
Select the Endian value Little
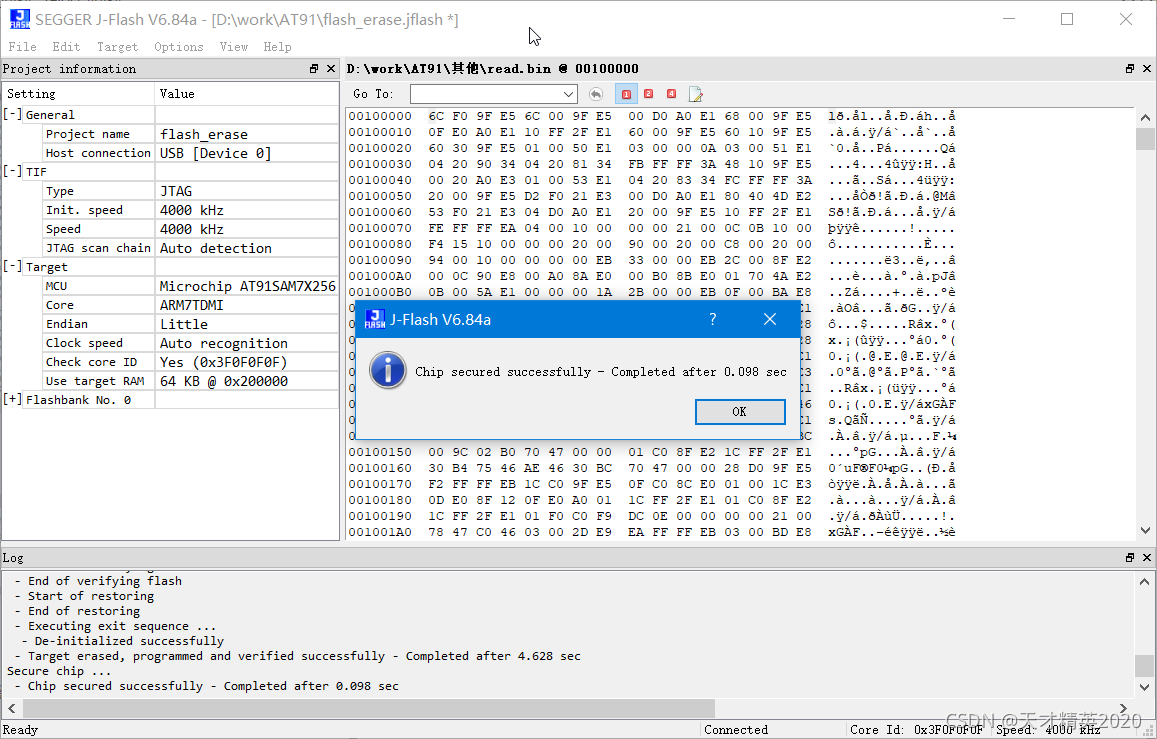247,324
